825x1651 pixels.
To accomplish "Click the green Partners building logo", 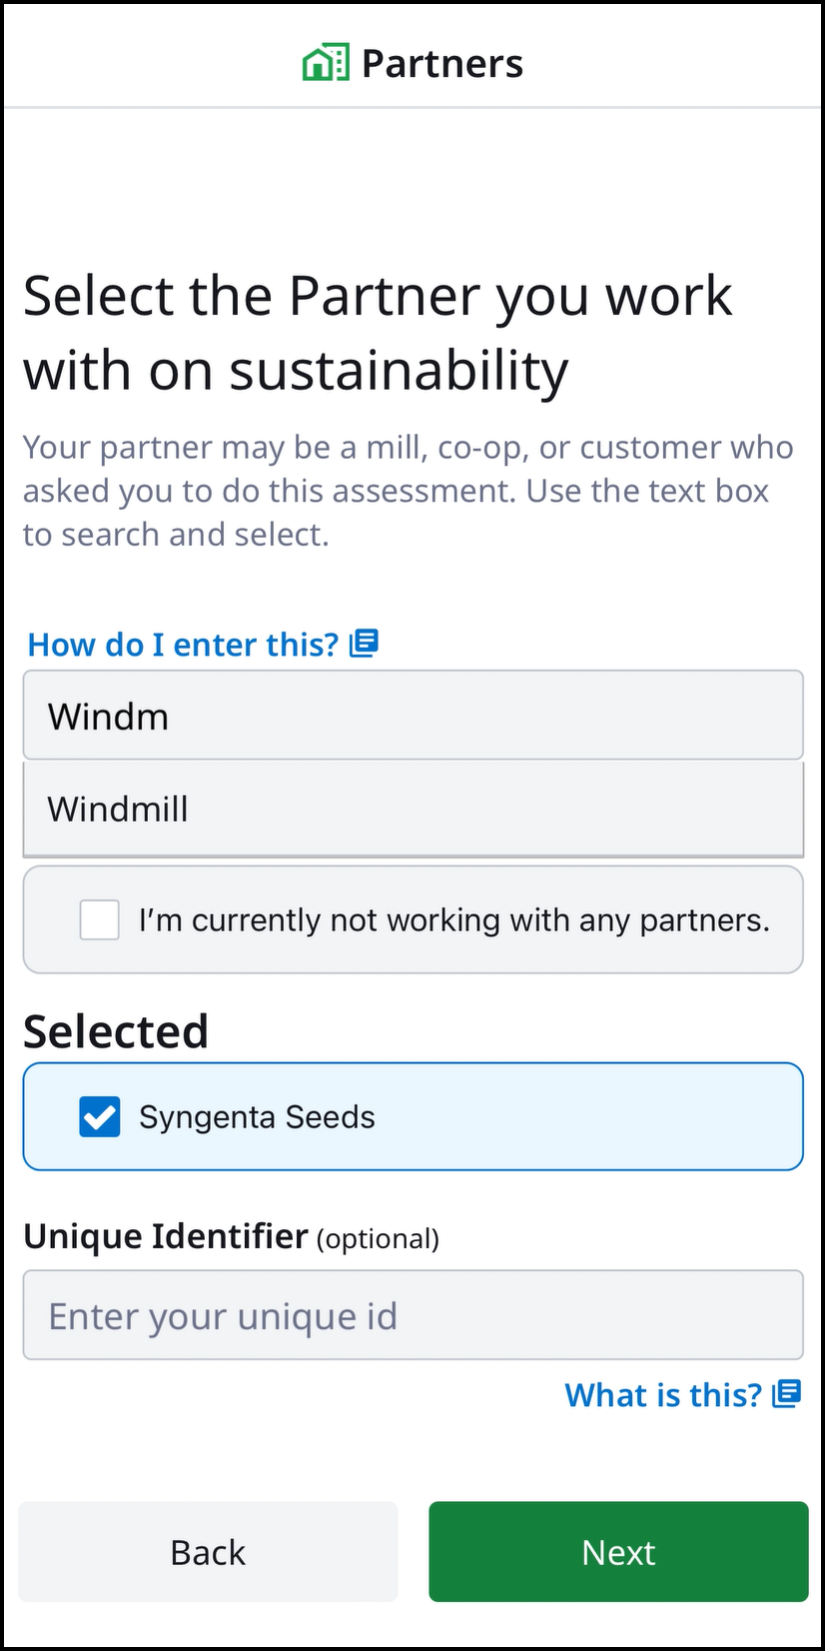I will click(x=325, y=63).
